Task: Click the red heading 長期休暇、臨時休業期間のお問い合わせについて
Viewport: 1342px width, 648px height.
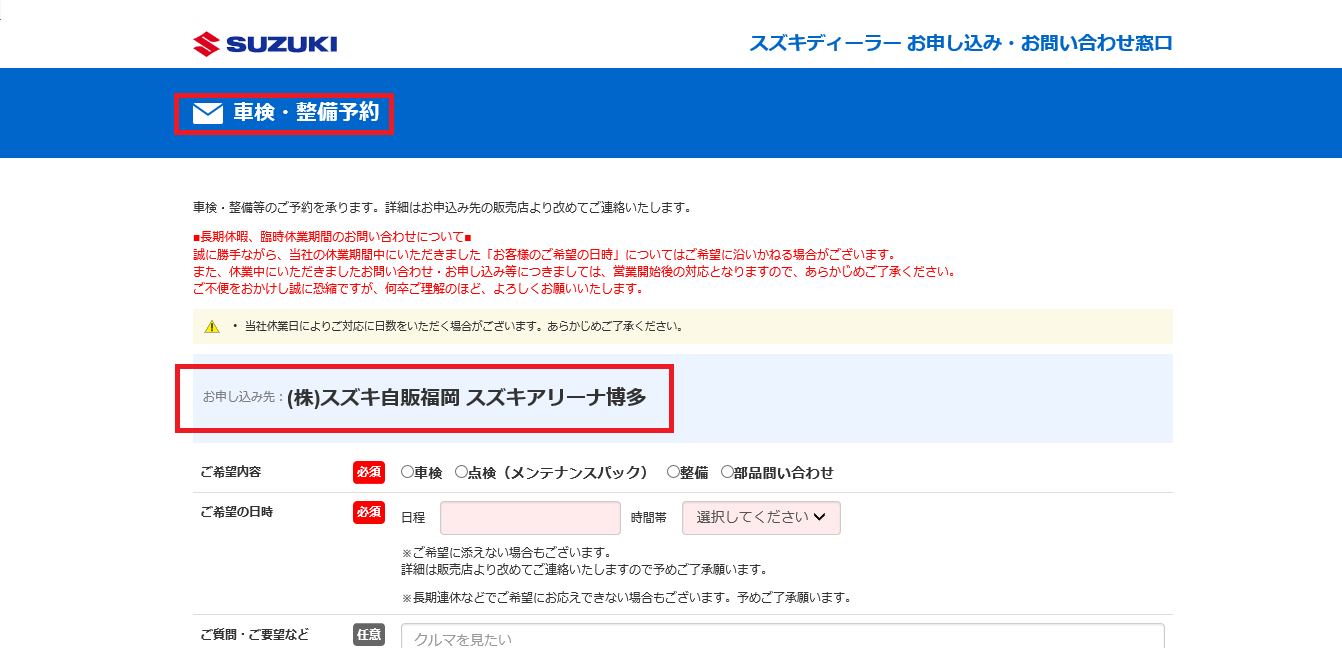Action: click(332, 237)
